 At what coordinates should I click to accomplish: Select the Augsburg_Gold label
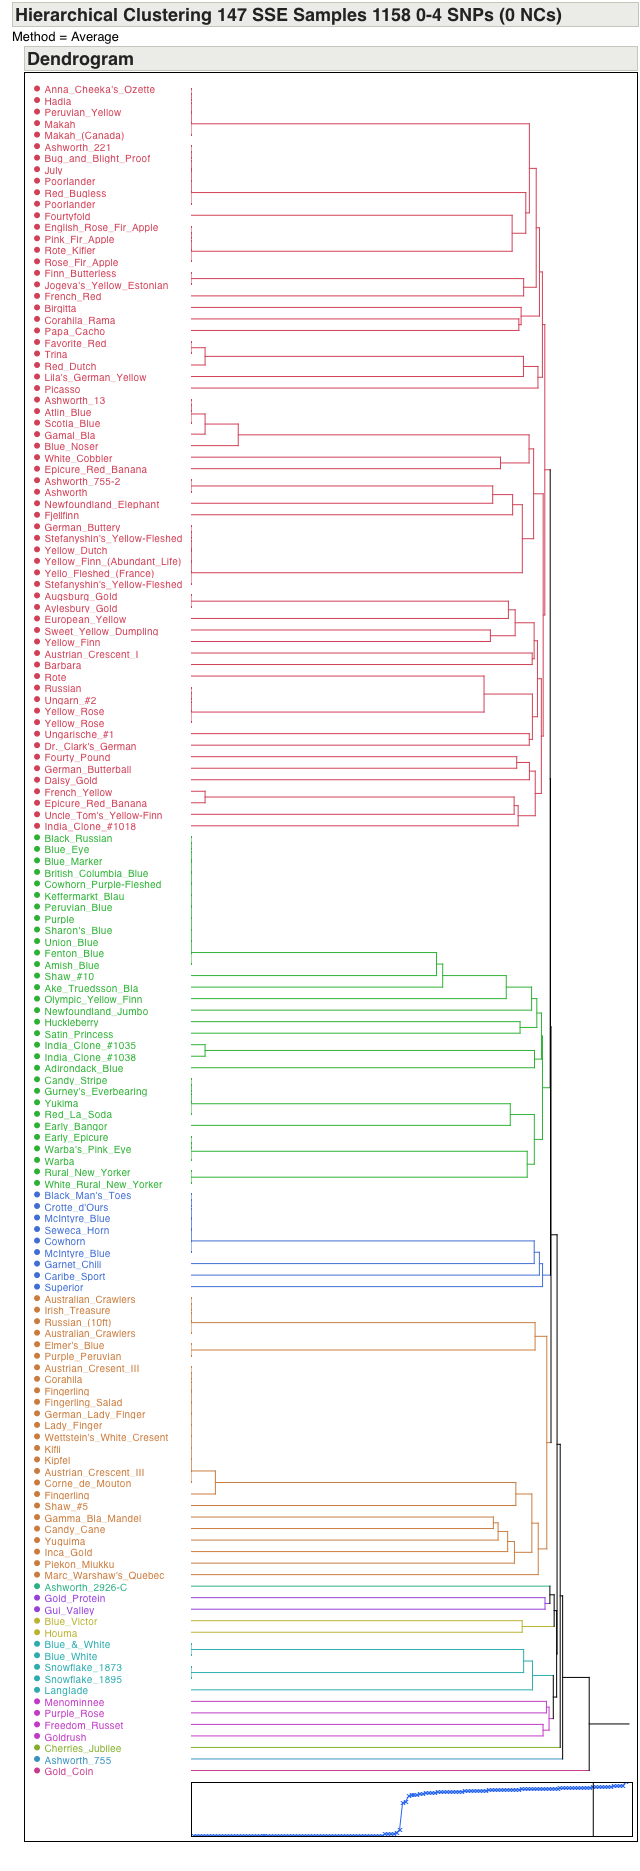tap(81, 597)
